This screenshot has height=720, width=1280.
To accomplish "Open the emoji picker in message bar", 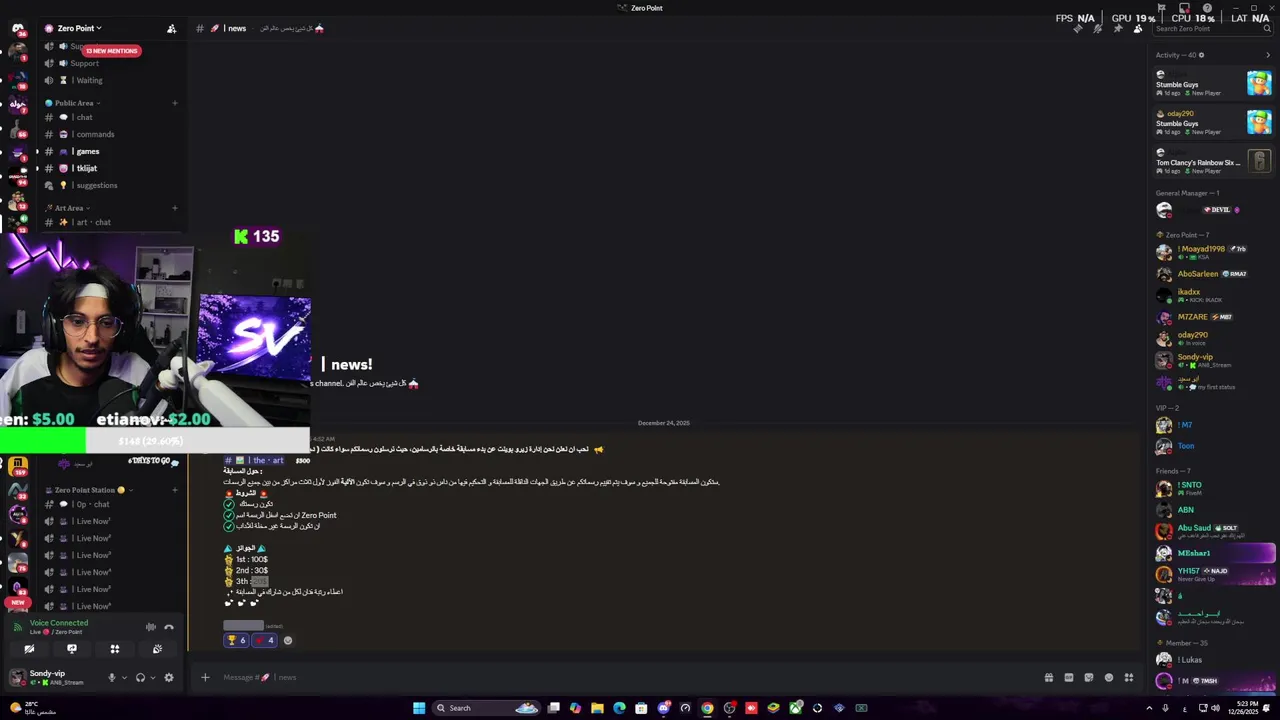I will (1108, 677).
